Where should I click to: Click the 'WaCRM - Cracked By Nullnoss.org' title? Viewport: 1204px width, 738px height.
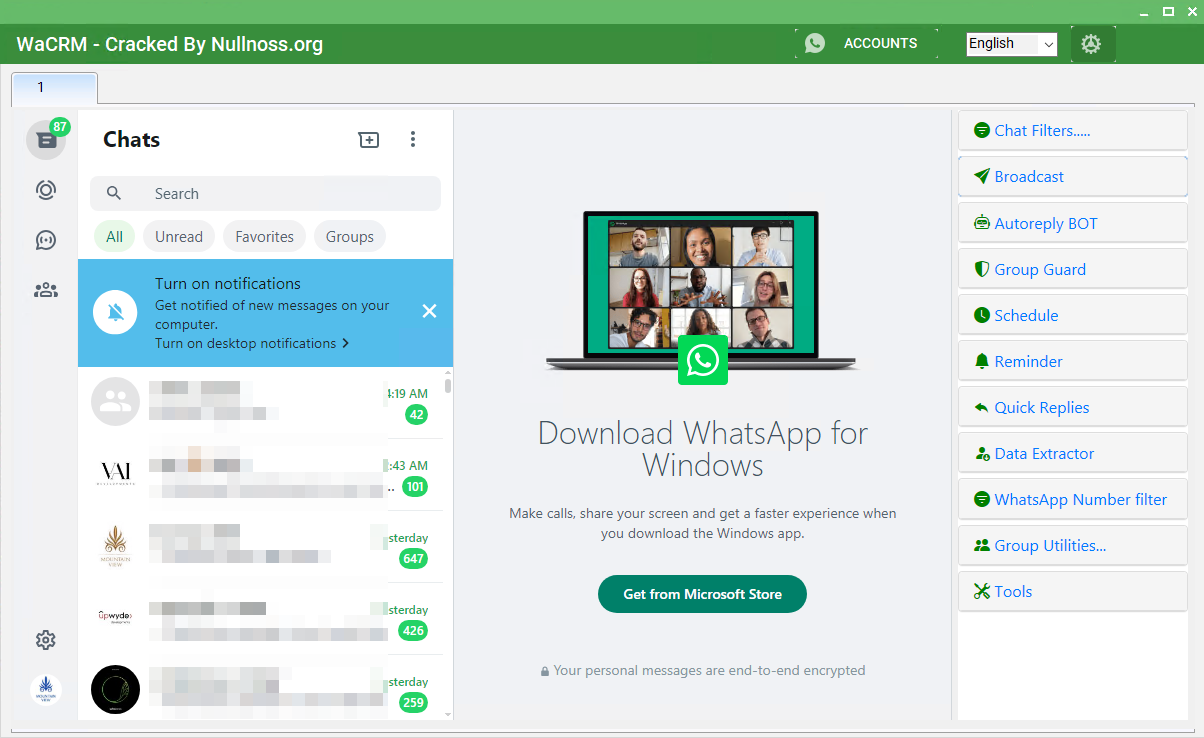pos(170,44)
